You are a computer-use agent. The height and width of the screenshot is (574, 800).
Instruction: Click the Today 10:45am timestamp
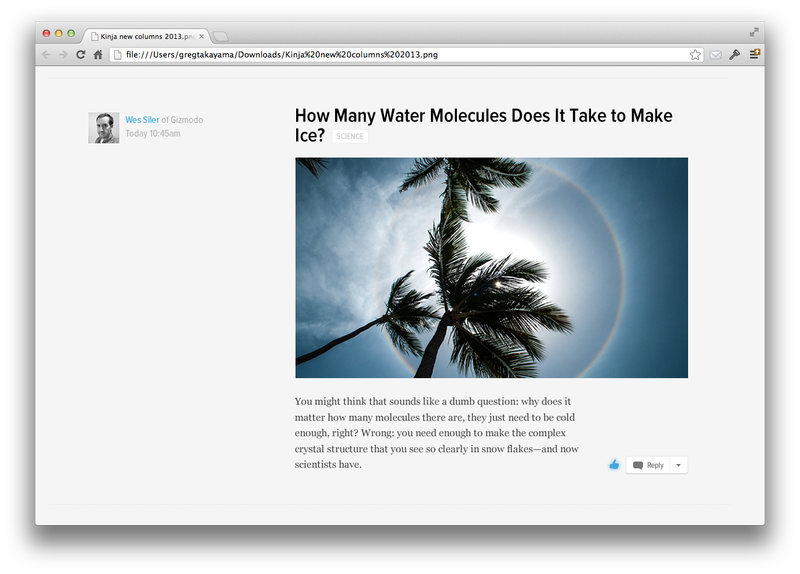tap(153, 134)
